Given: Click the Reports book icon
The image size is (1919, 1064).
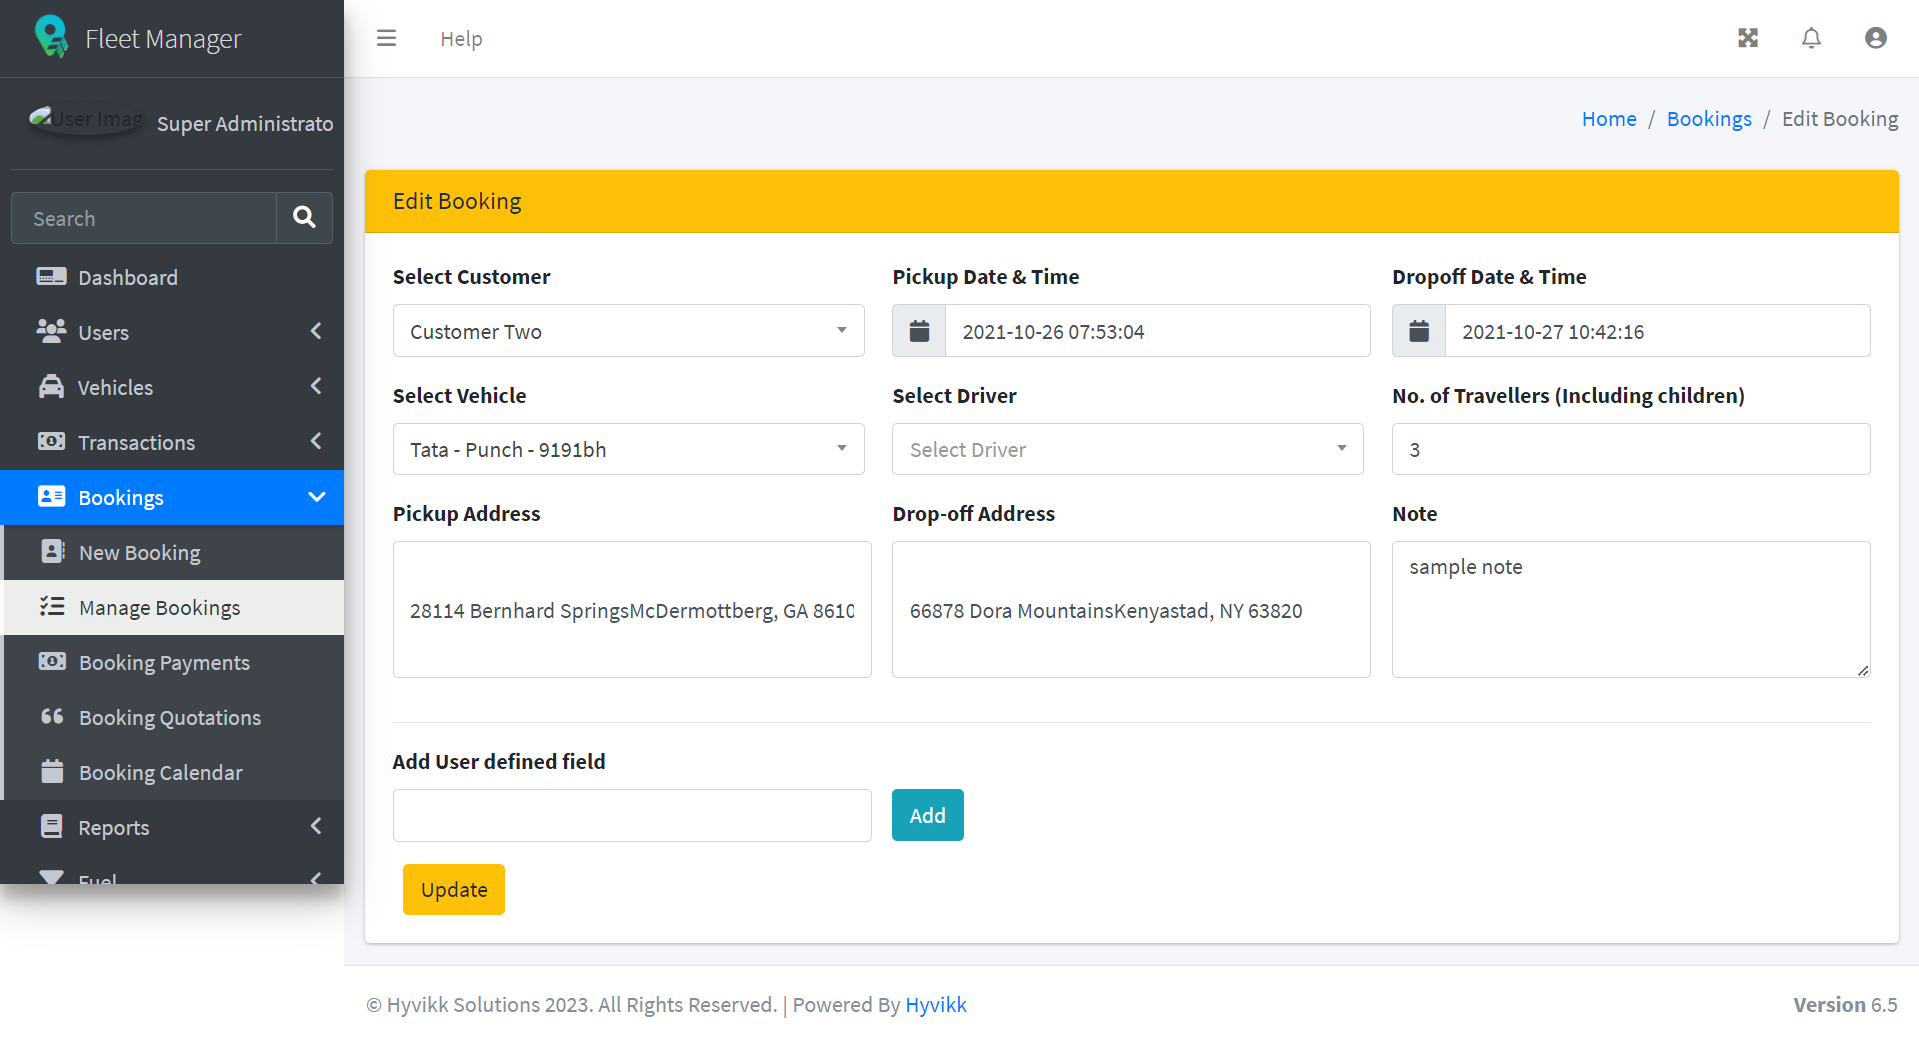Looking at the screenshot, I should (51, 827).
